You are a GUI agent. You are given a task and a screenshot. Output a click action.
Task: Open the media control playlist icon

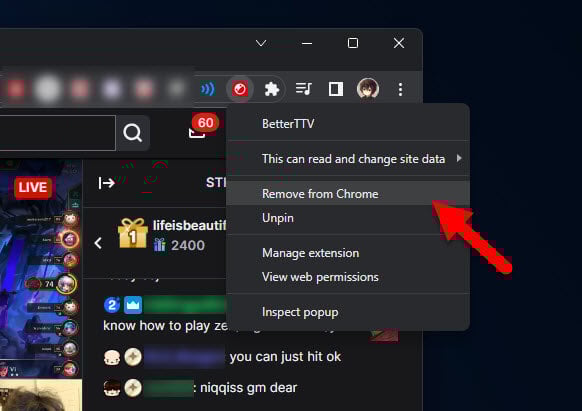click(304, 89)
